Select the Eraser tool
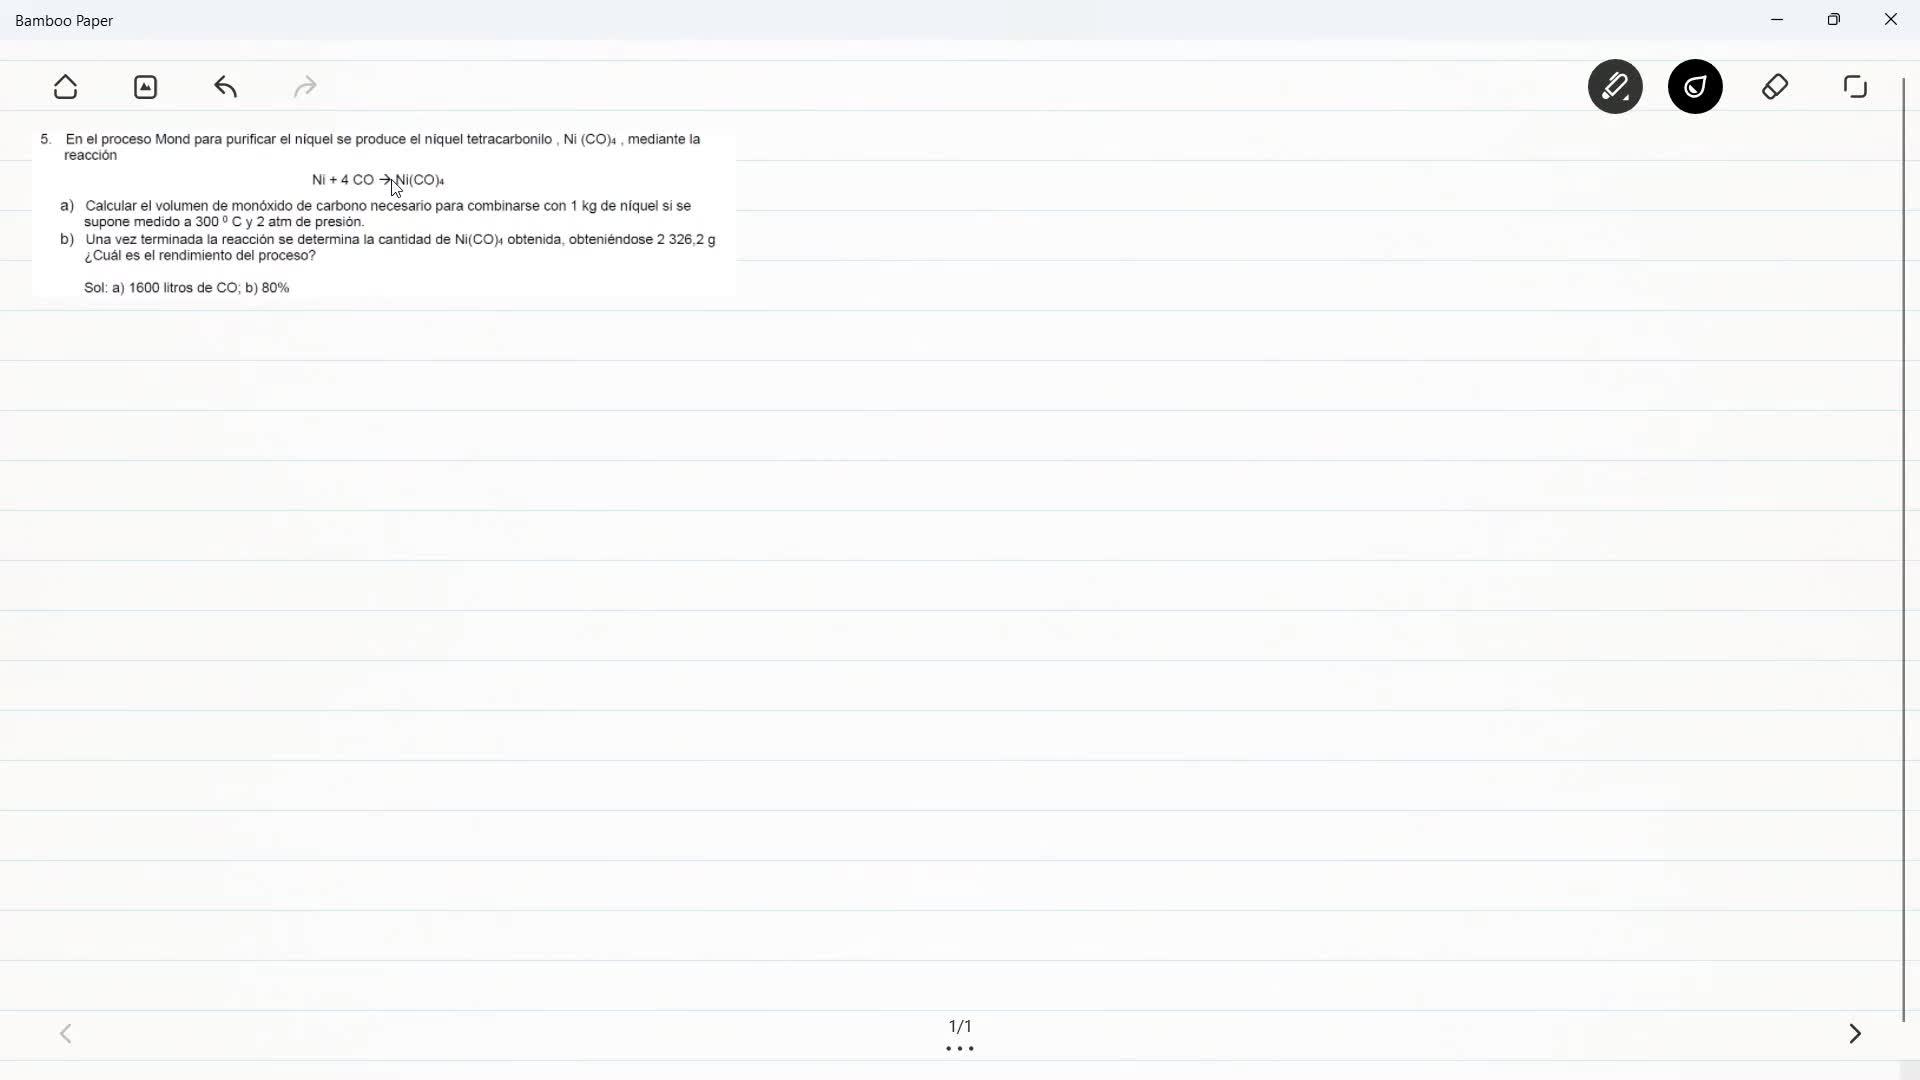The width and height of the screenshot is (1920, 1080). (1775, 87)
